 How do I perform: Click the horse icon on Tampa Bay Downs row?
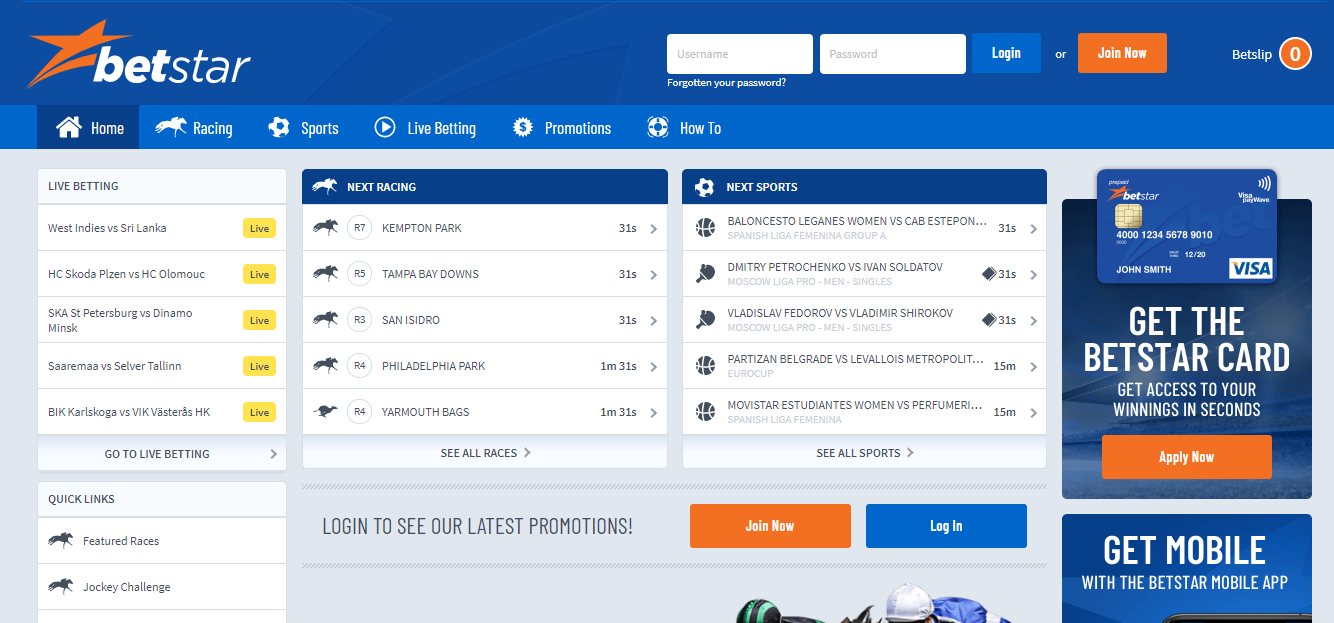[325, 274]
